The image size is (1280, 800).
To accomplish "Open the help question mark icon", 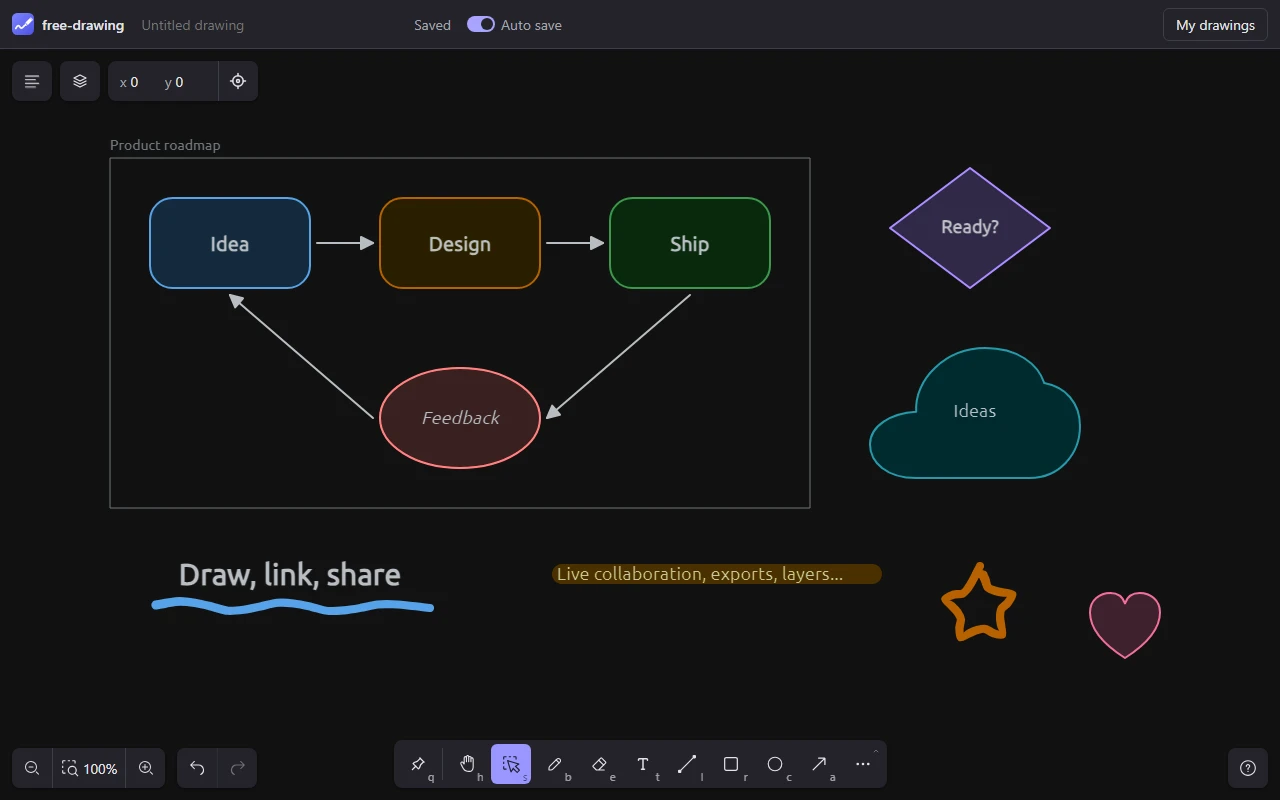I will pos(1248,768).
